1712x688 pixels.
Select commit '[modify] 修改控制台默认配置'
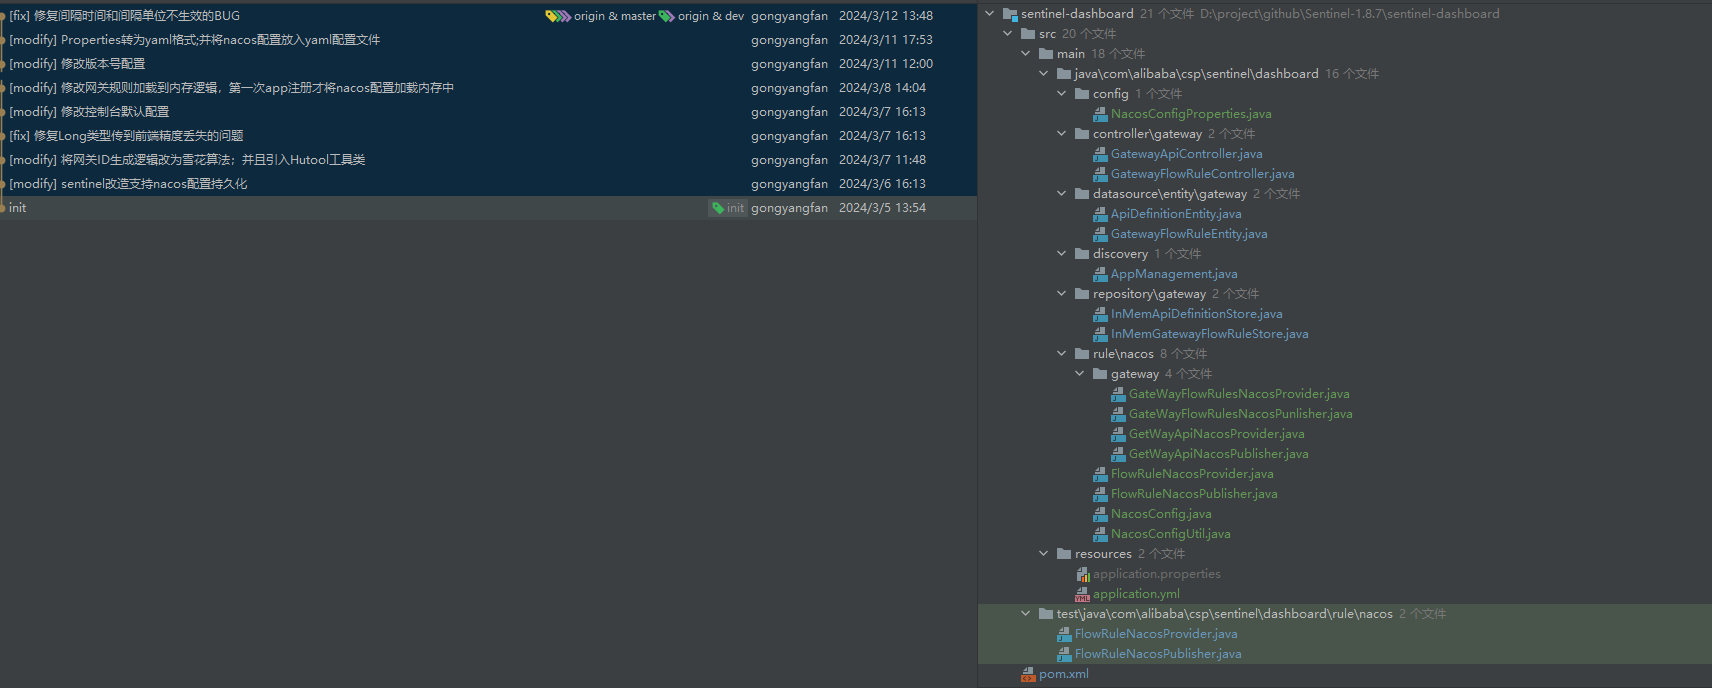click(488, 112)
